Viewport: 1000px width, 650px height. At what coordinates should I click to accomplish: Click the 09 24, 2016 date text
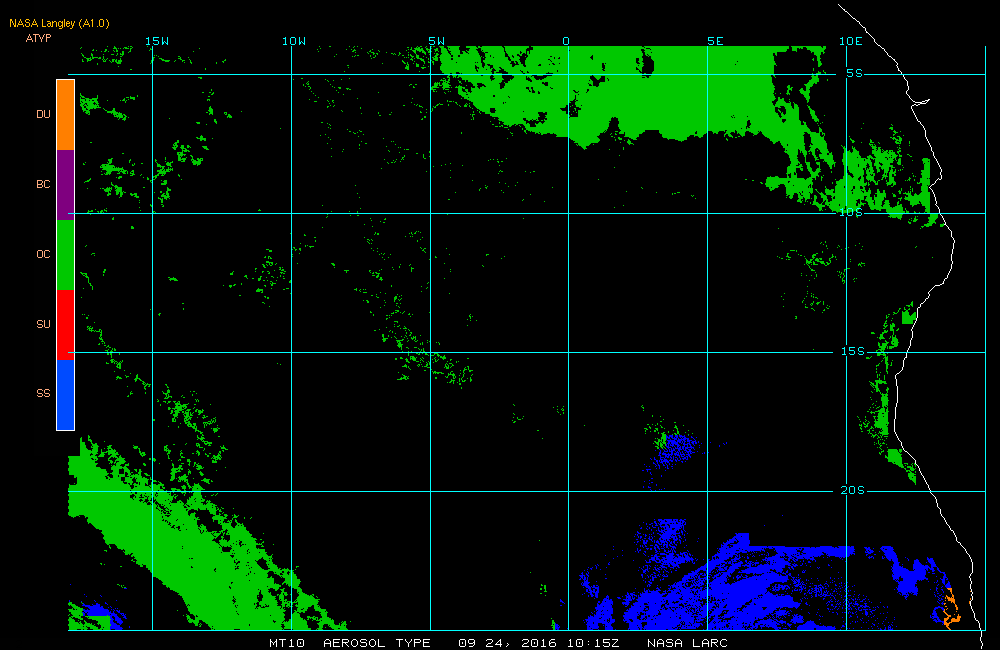[506, 643]
